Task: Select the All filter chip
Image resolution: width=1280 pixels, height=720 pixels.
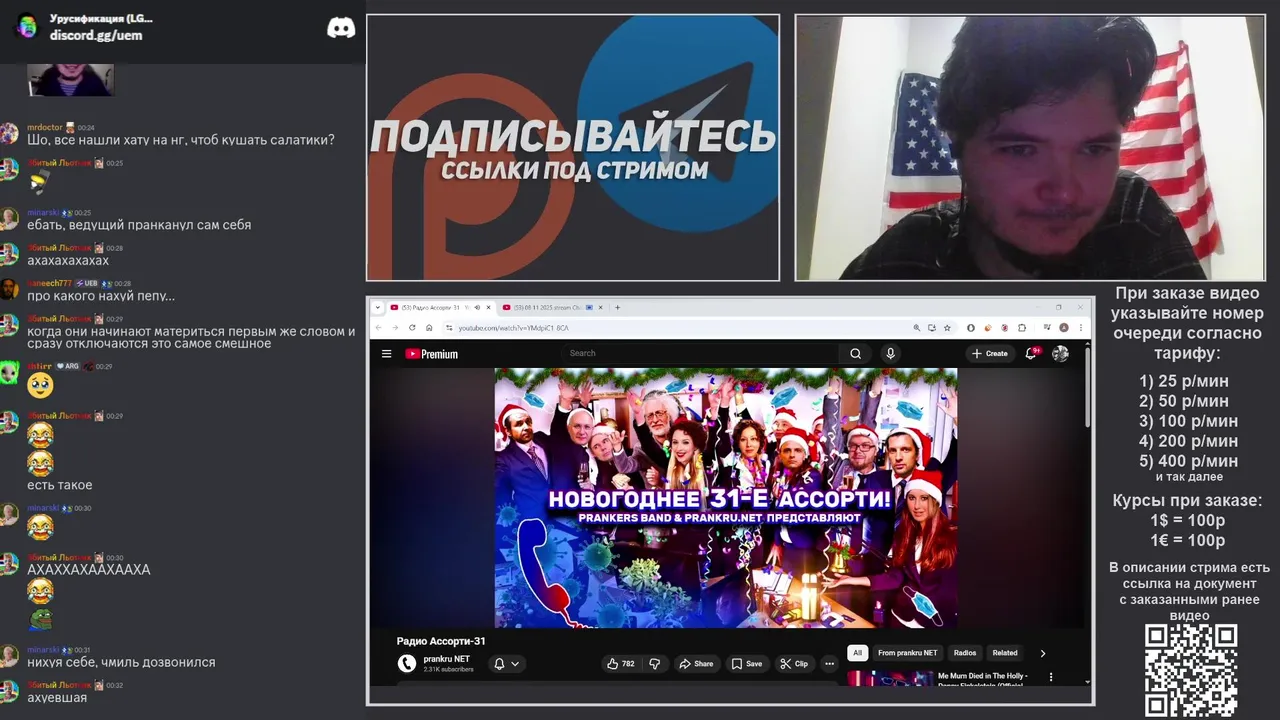Action: point(857,653)
